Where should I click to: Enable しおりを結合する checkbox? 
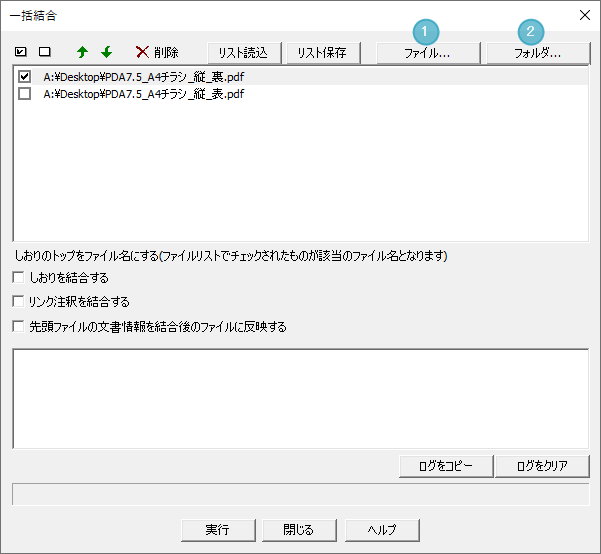pos(18,277)
